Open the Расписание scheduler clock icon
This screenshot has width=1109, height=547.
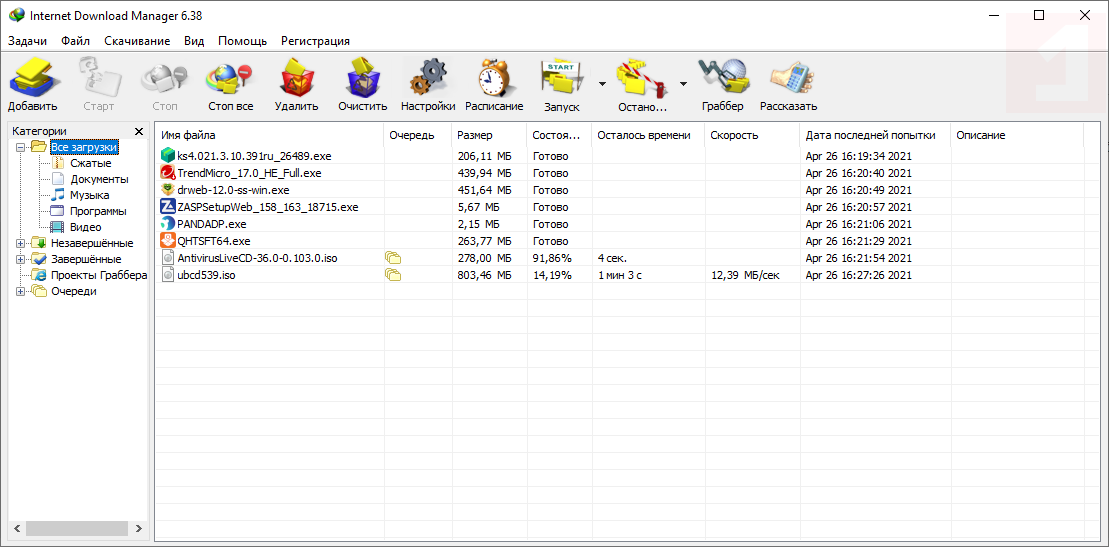494,78
